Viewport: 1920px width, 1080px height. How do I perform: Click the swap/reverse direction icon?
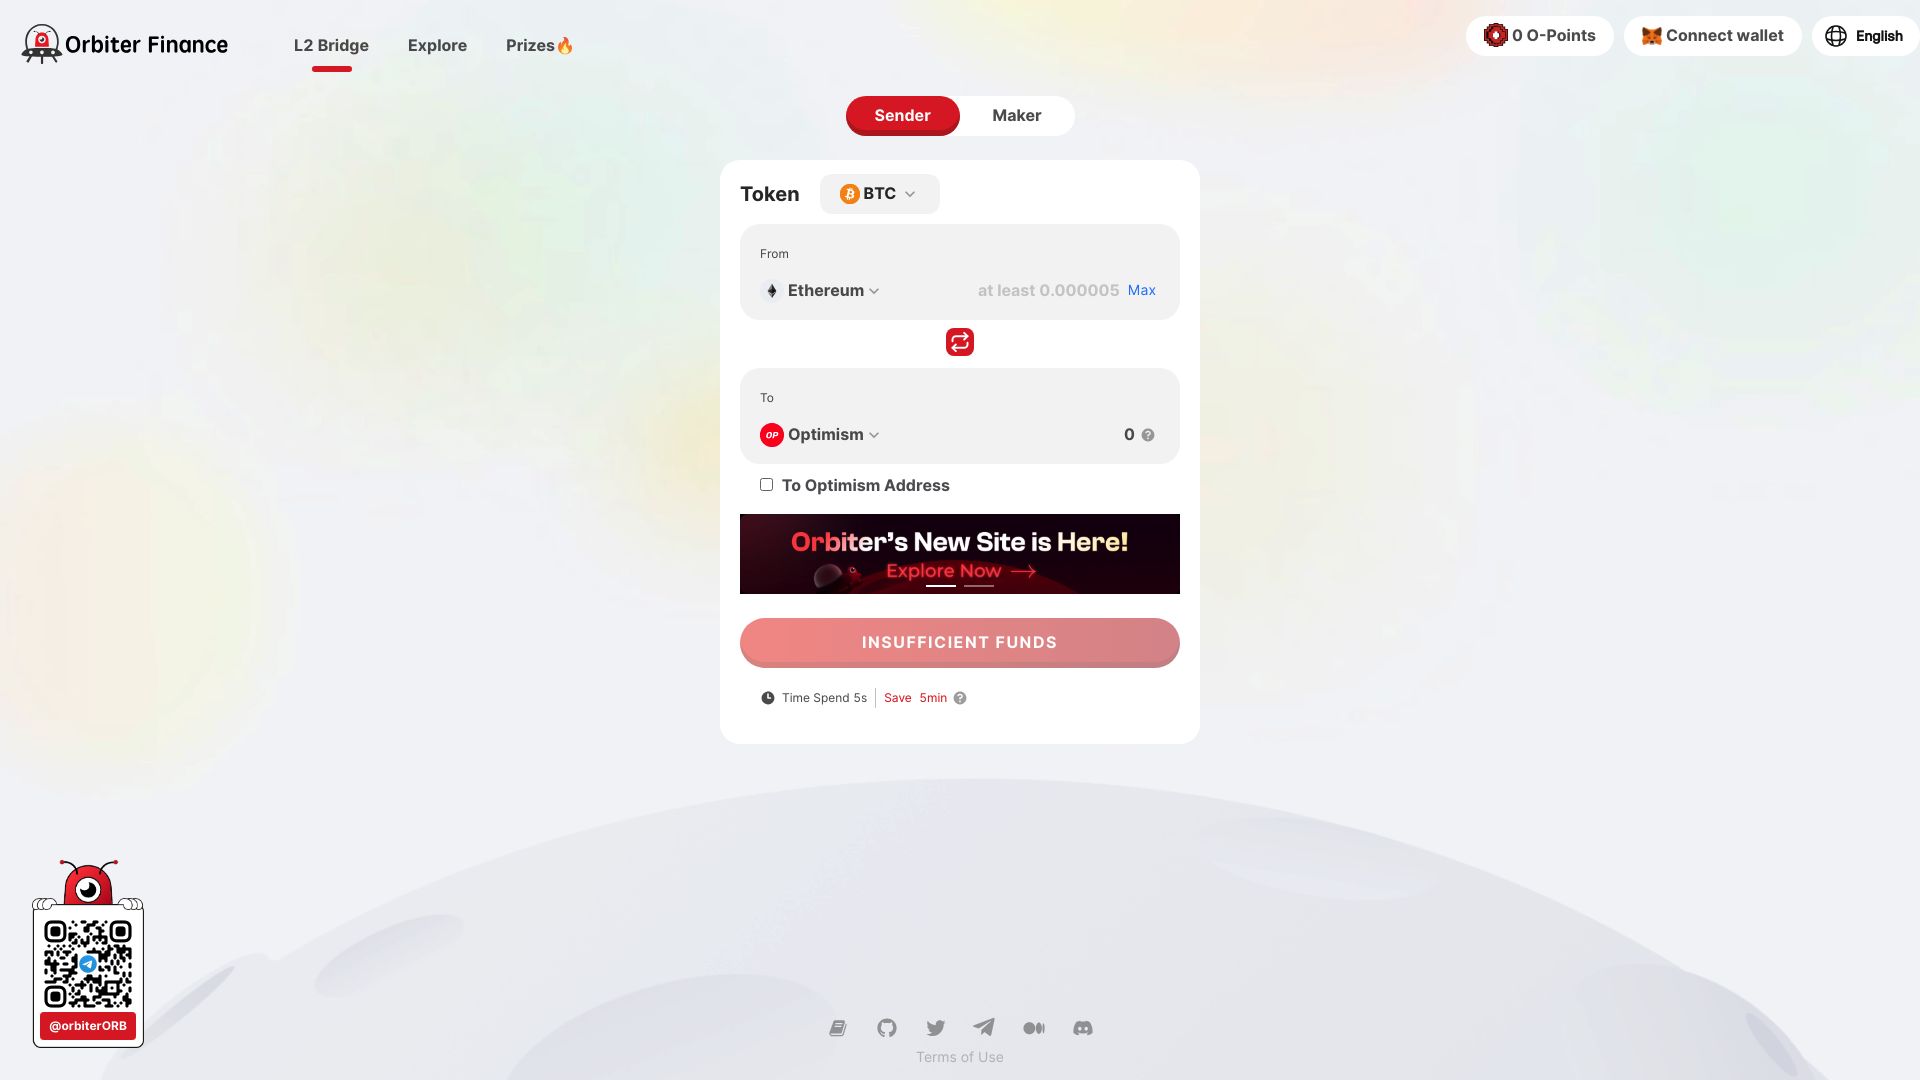click(959, 342)
